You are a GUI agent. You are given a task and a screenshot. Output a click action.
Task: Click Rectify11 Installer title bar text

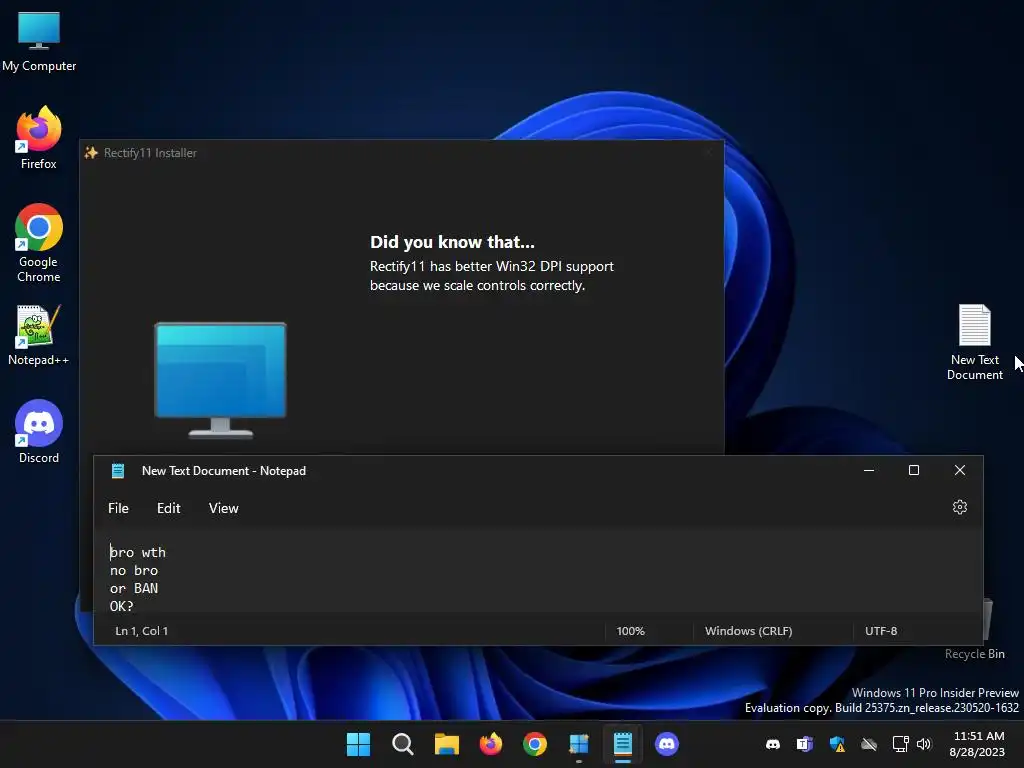click(150, 153)
